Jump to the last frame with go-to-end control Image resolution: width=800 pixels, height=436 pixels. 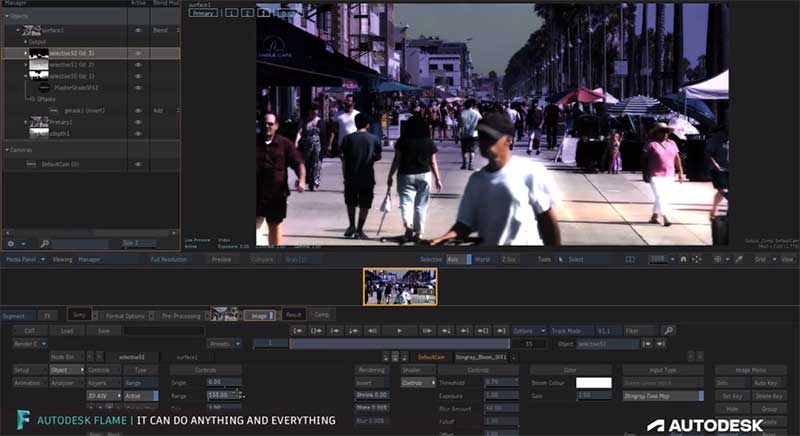[x=501, y=331]
